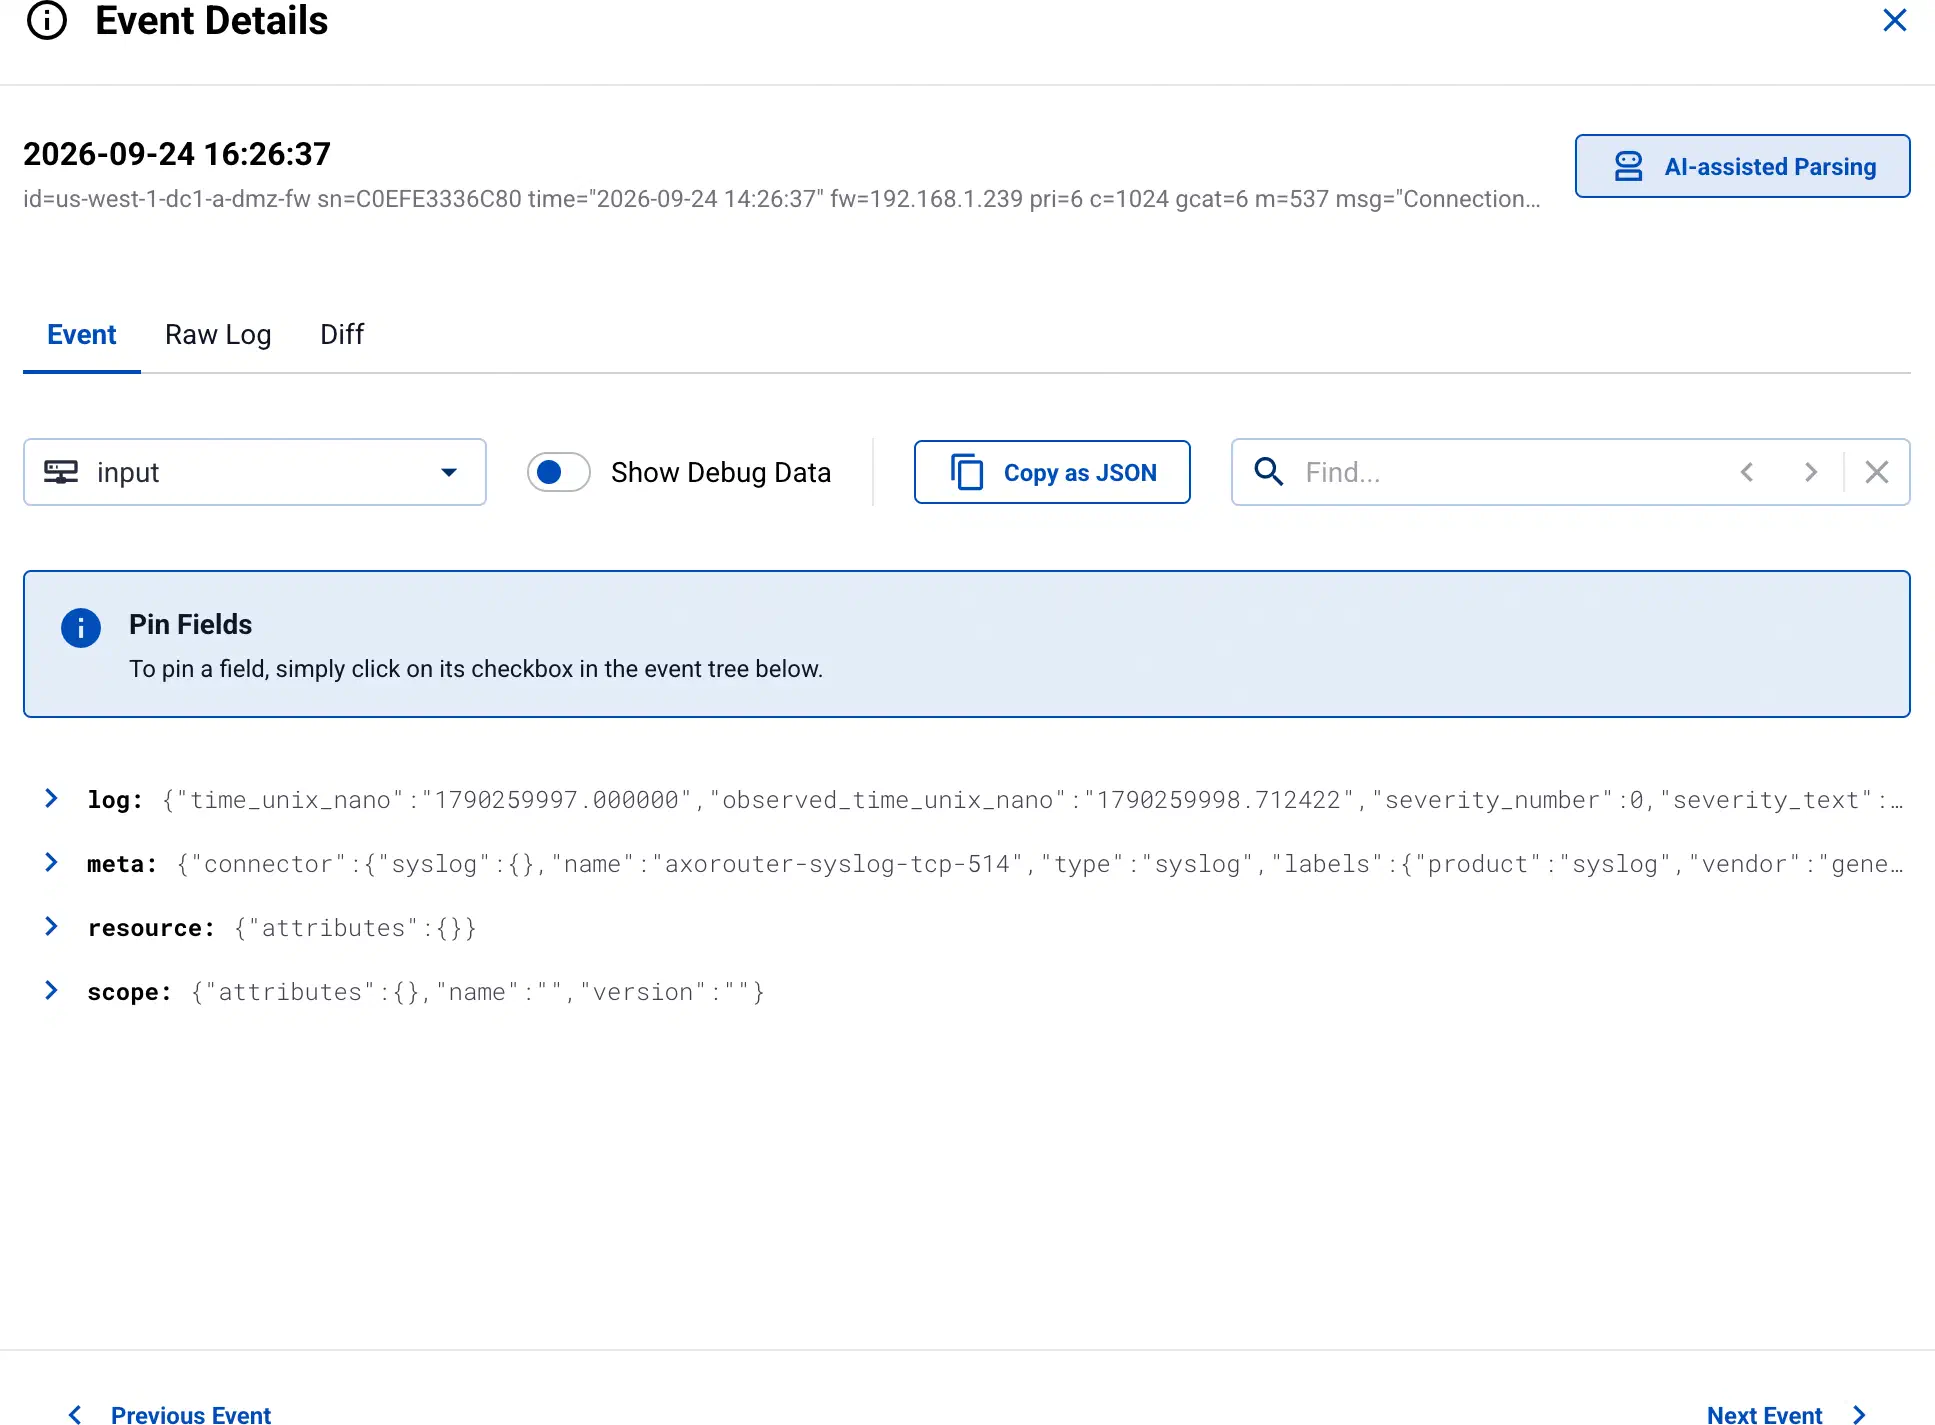The image size is (1935, 1425).
Task: Open AI-assisted Parsing
Action: (1742, 166)
